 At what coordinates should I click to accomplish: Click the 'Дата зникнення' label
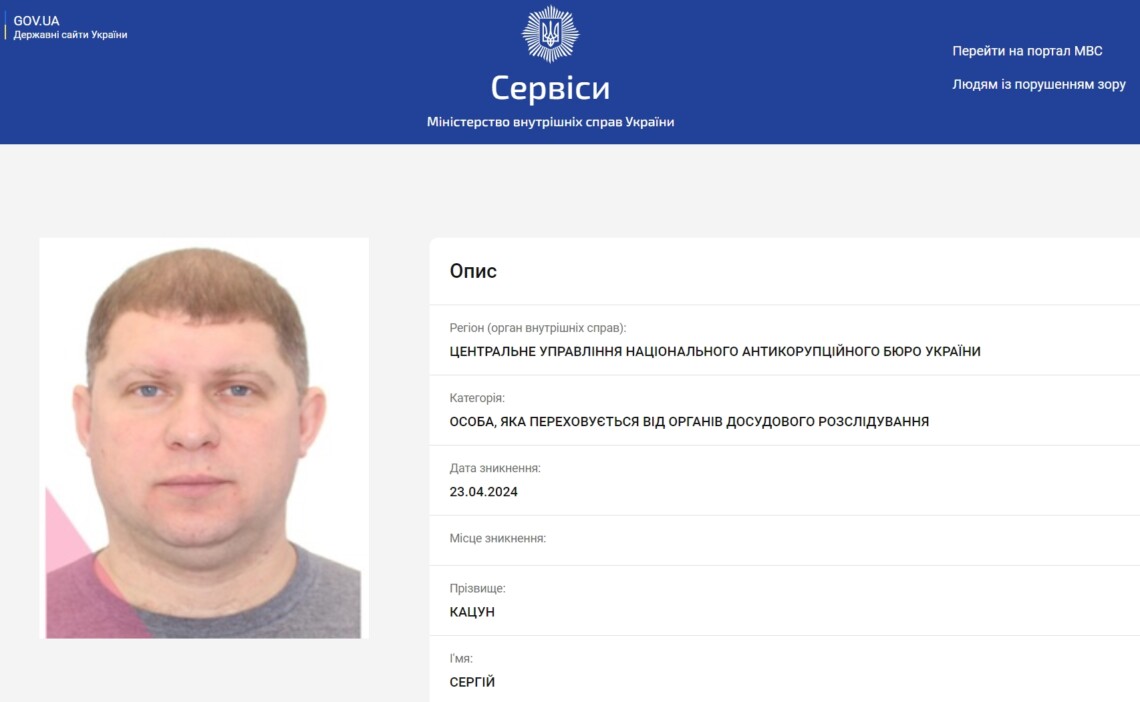(x=495, y=468)
